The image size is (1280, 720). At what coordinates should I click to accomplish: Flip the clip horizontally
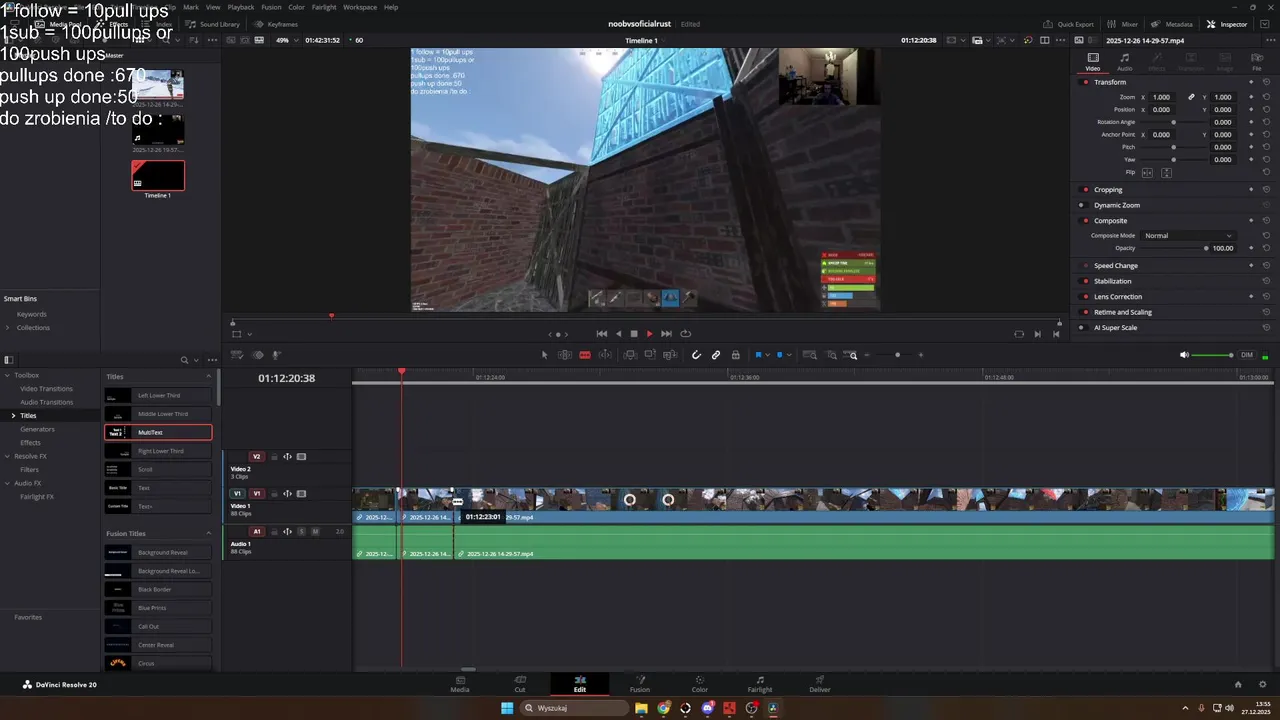[x=1147, y=173]
